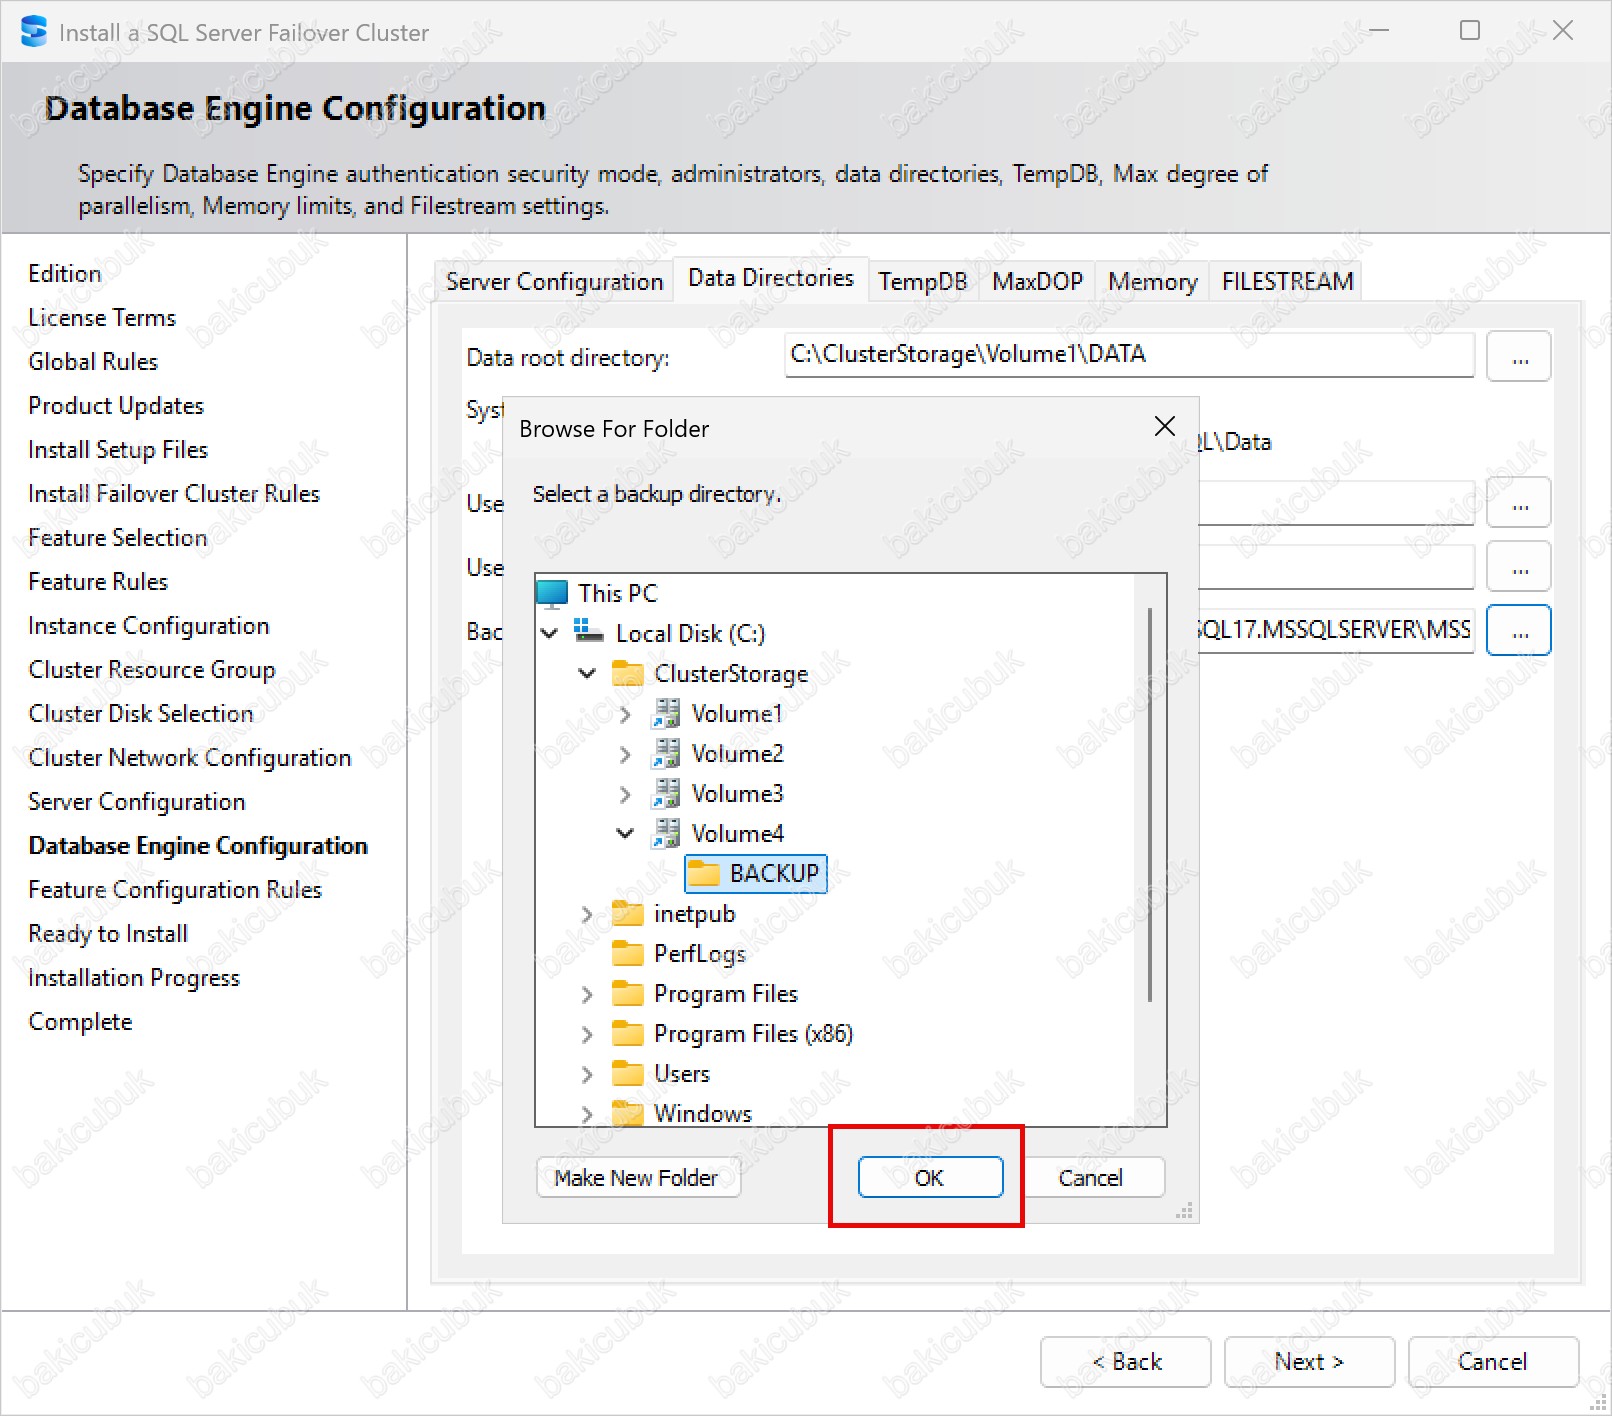Image resolution: width=1612 pixels, height=1416 pixels.
Task: Click the Local Disk (C:) drive icon
Action: [589, 633]
